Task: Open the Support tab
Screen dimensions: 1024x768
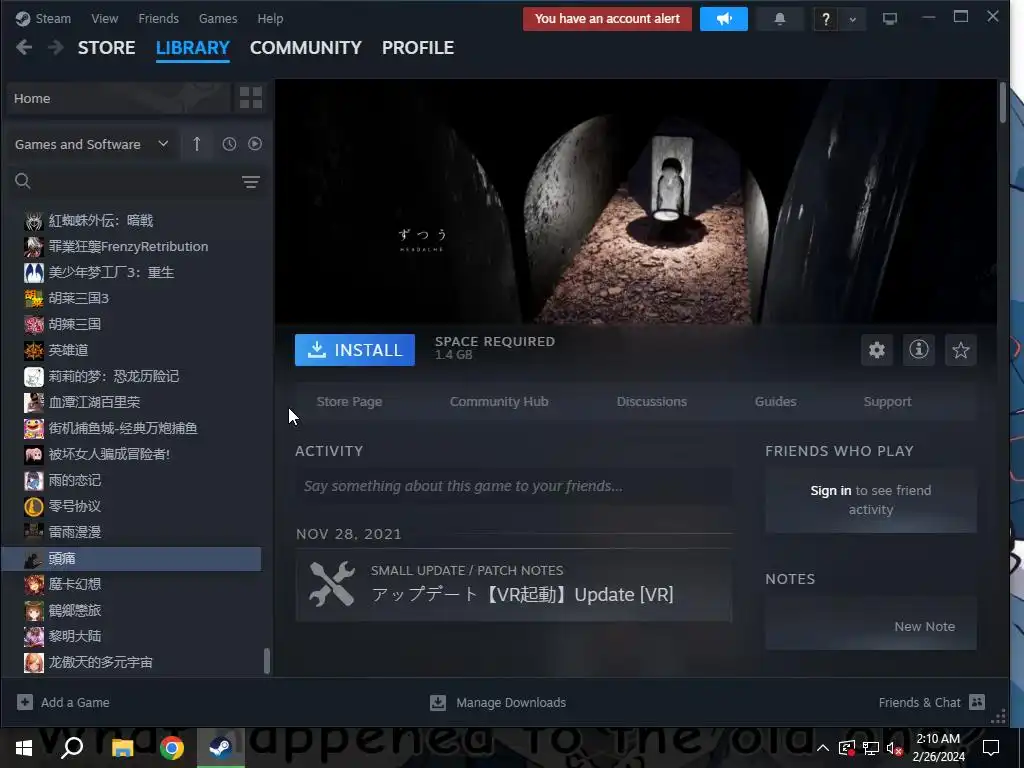Action: (x=887, y=402)
